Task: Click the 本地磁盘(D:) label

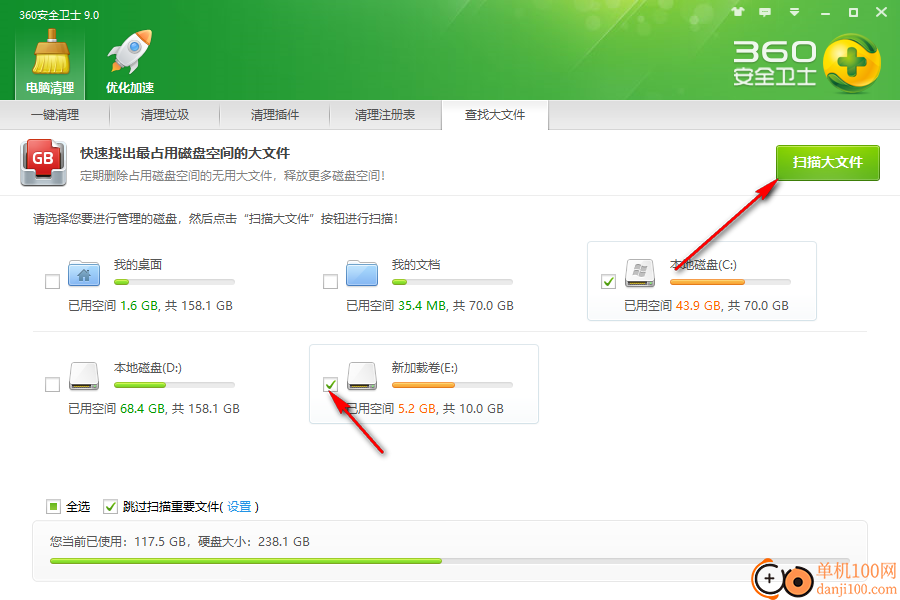Action: 148,367
